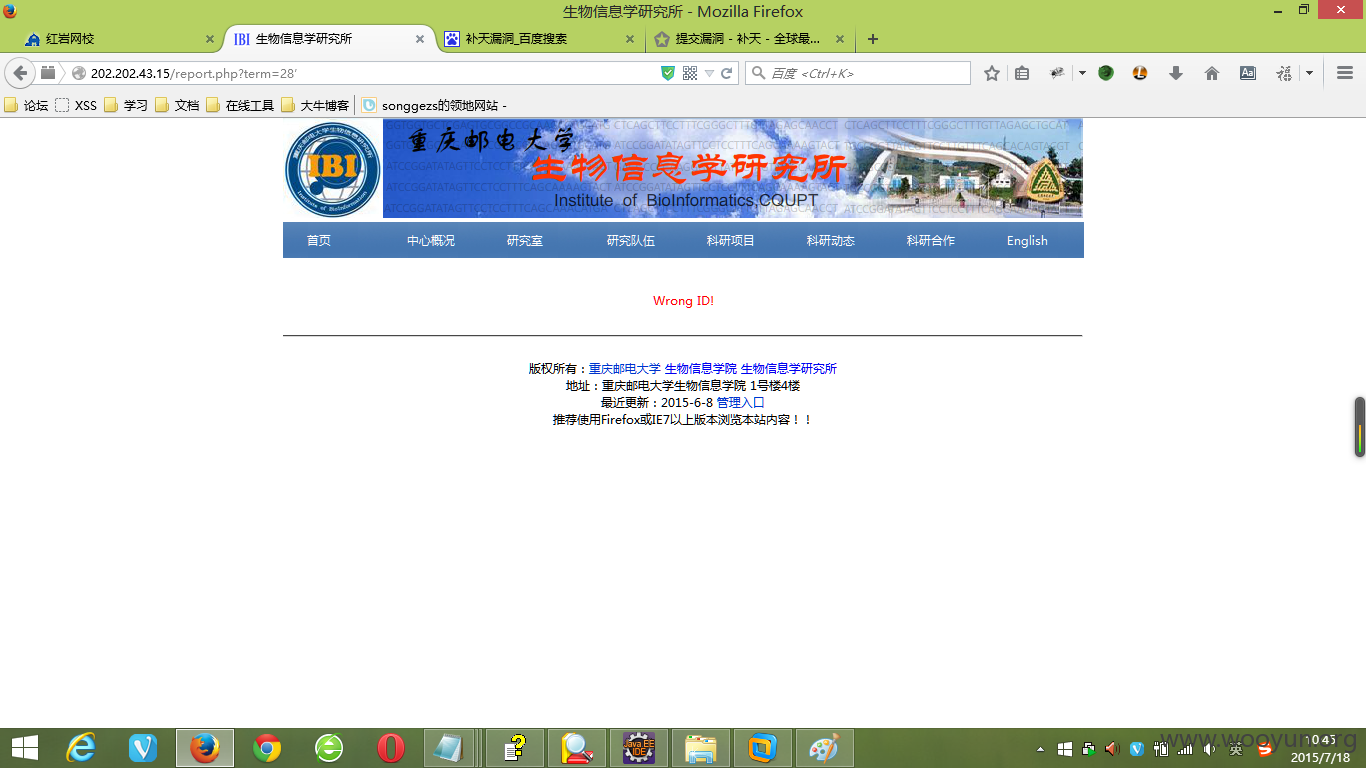Image resolution: width=1366 pixels, height=768 pixels.
Task: Bookmark this page with the star
Action: [992, 73]
